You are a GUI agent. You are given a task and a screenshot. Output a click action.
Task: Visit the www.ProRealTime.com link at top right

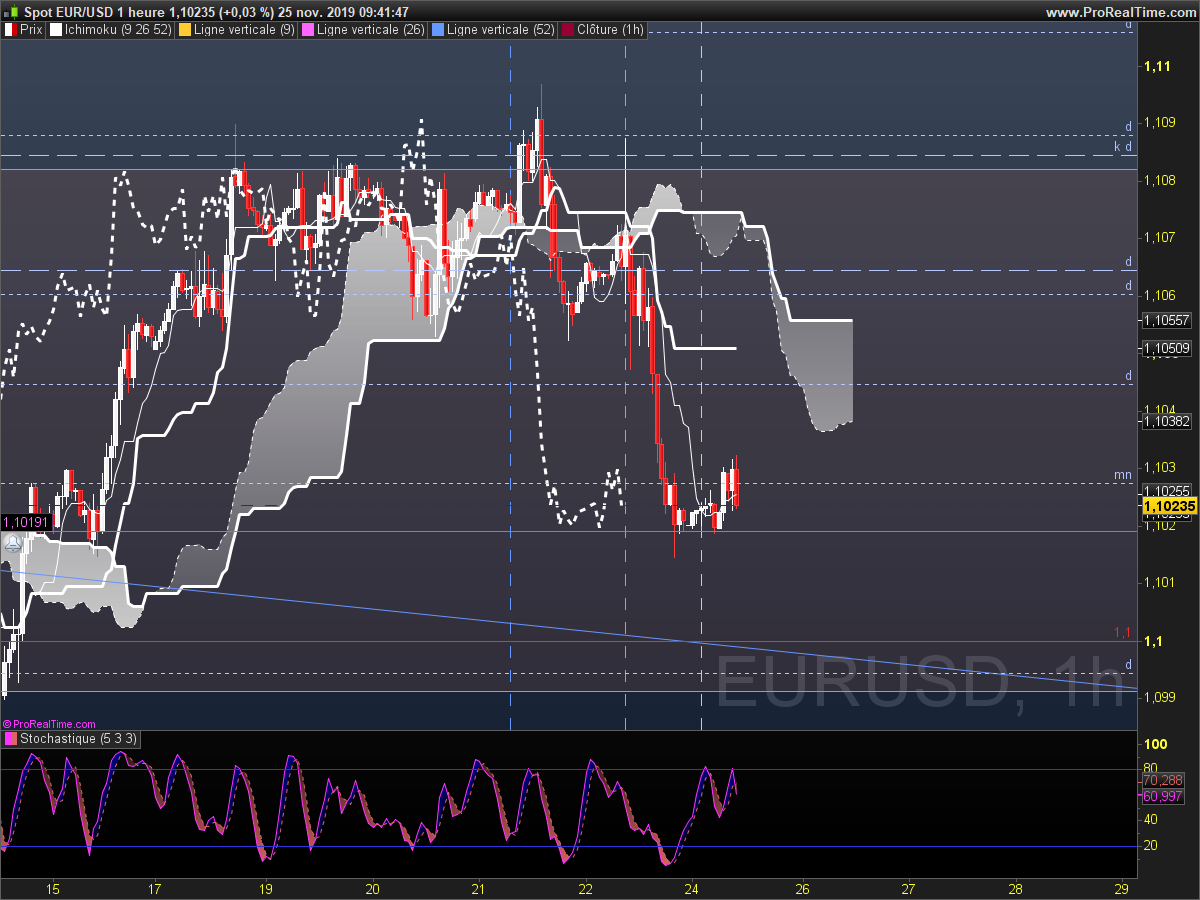point(1120,12)
